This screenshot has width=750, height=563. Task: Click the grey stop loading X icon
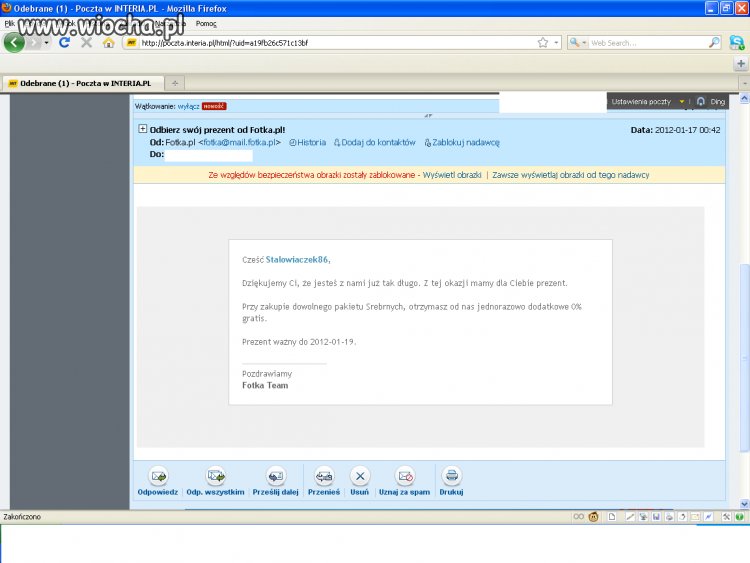pyautogui.click(x=87, y=43)
